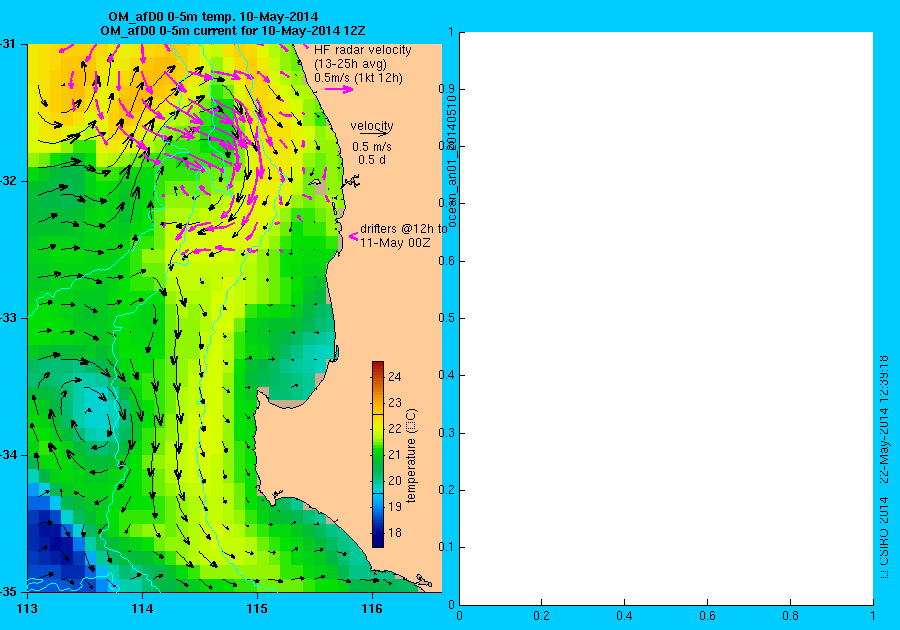This screenshot has width=900, height=630.
Task: Click the y-axis tick '0.3' on the empty plot
Action: (x=447, y=433)
